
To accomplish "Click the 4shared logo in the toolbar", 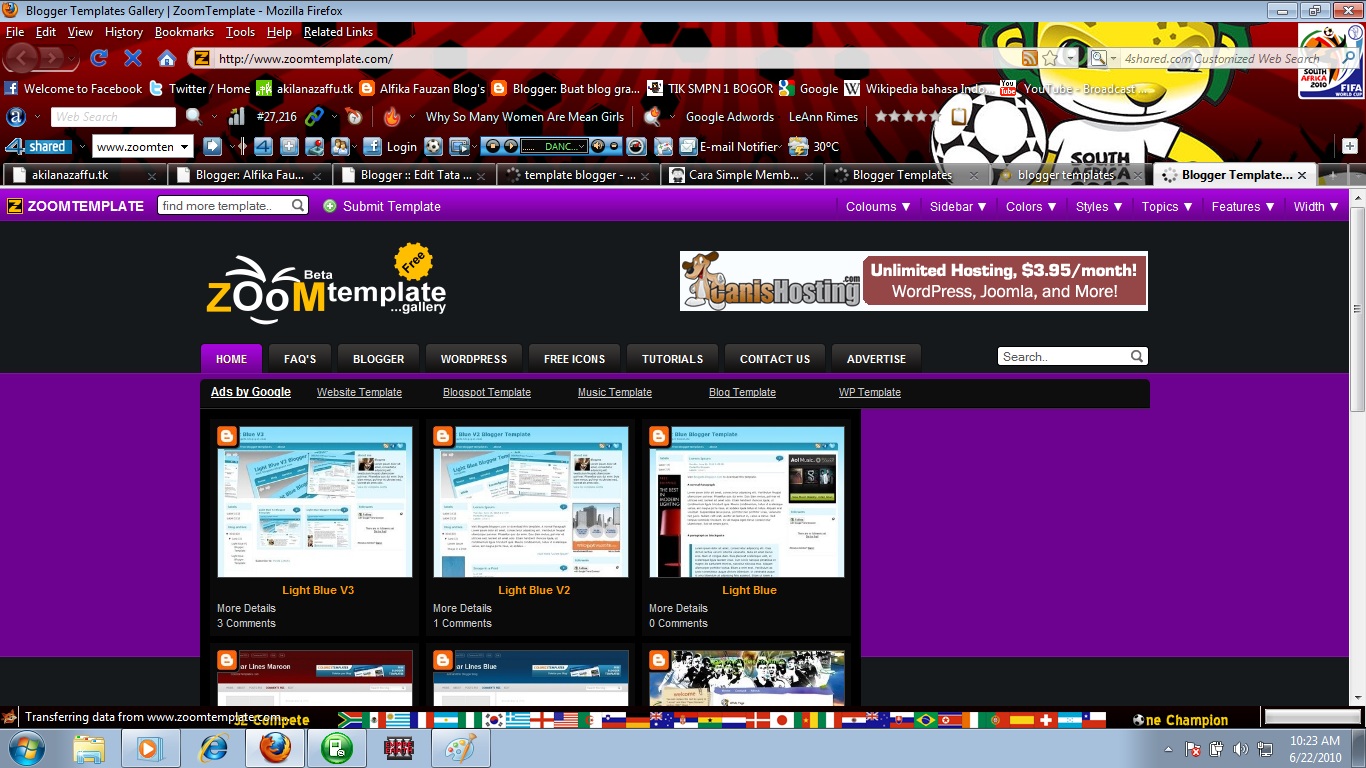I will point(36,147).
